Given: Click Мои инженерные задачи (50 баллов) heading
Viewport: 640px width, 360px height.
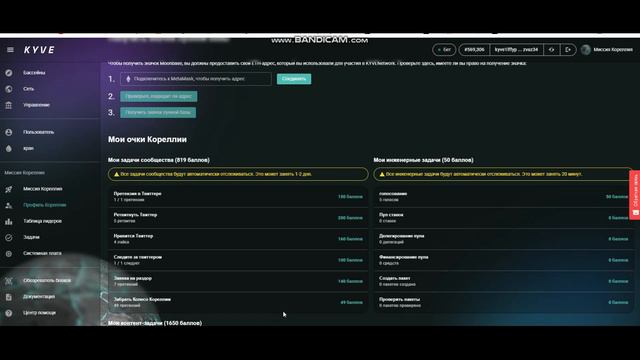Looking at the screenshot, I should [424, 160].
